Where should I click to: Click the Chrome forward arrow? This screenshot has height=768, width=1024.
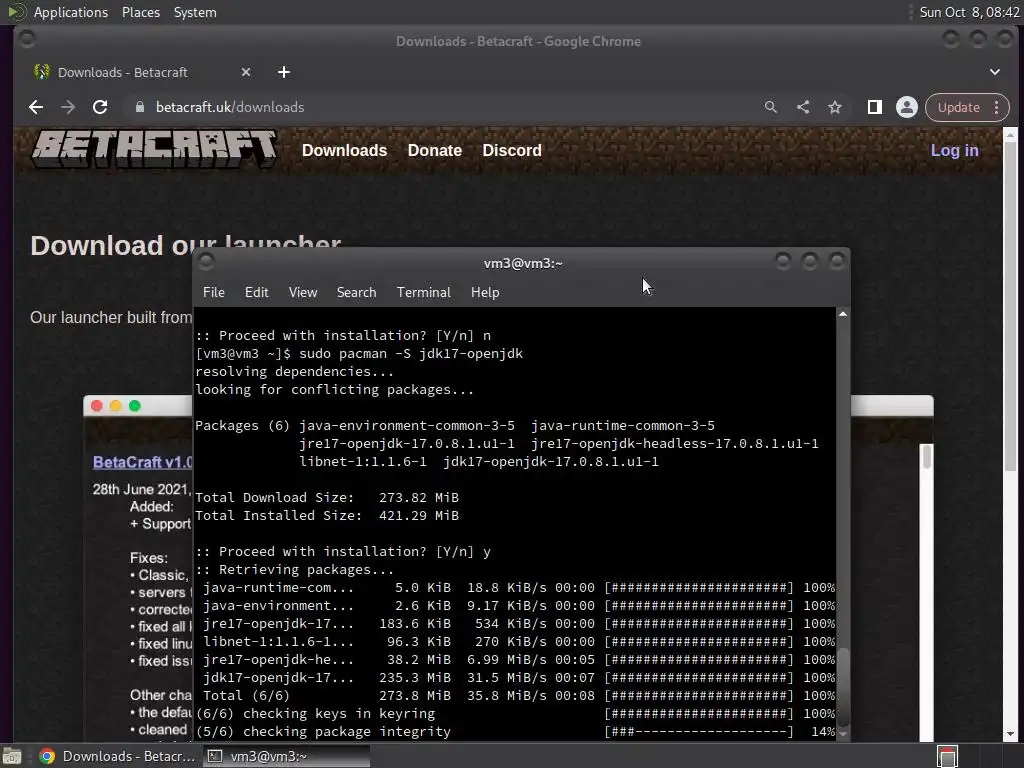click(x=68, y=107)
